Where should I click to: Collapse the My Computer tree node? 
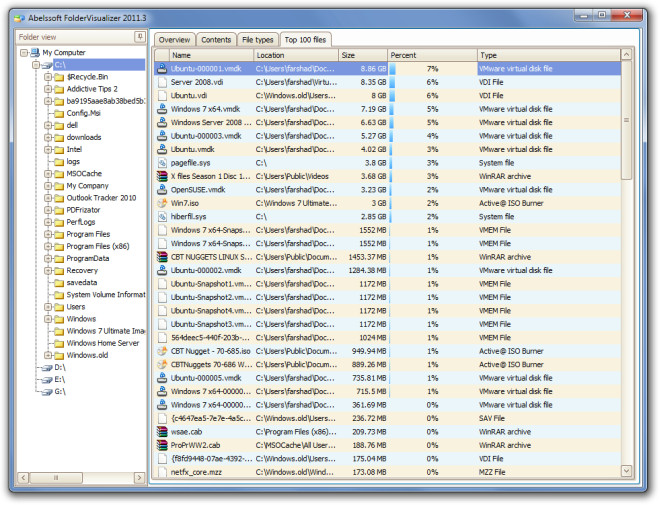24,53
